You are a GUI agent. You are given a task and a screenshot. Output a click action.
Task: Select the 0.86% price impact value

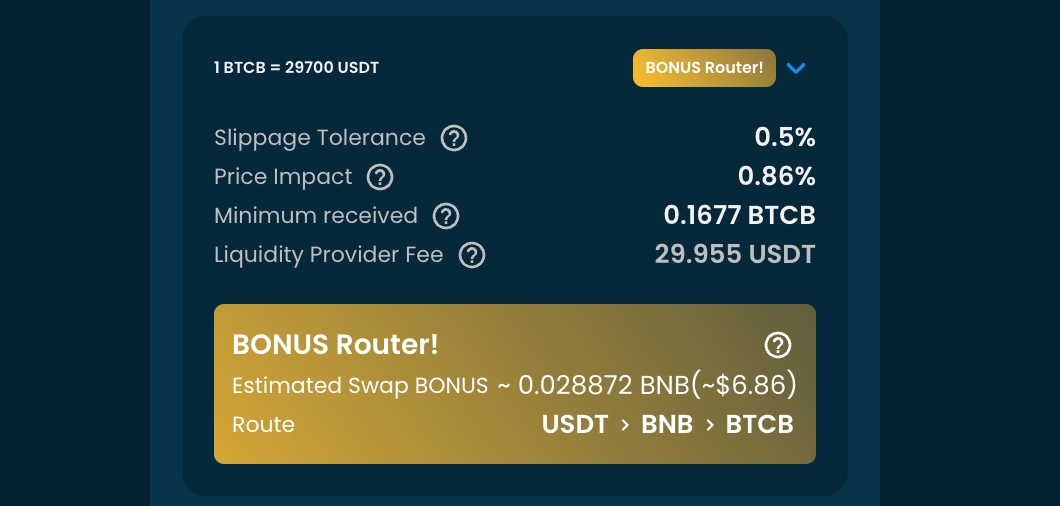click(x=777, y=177)
